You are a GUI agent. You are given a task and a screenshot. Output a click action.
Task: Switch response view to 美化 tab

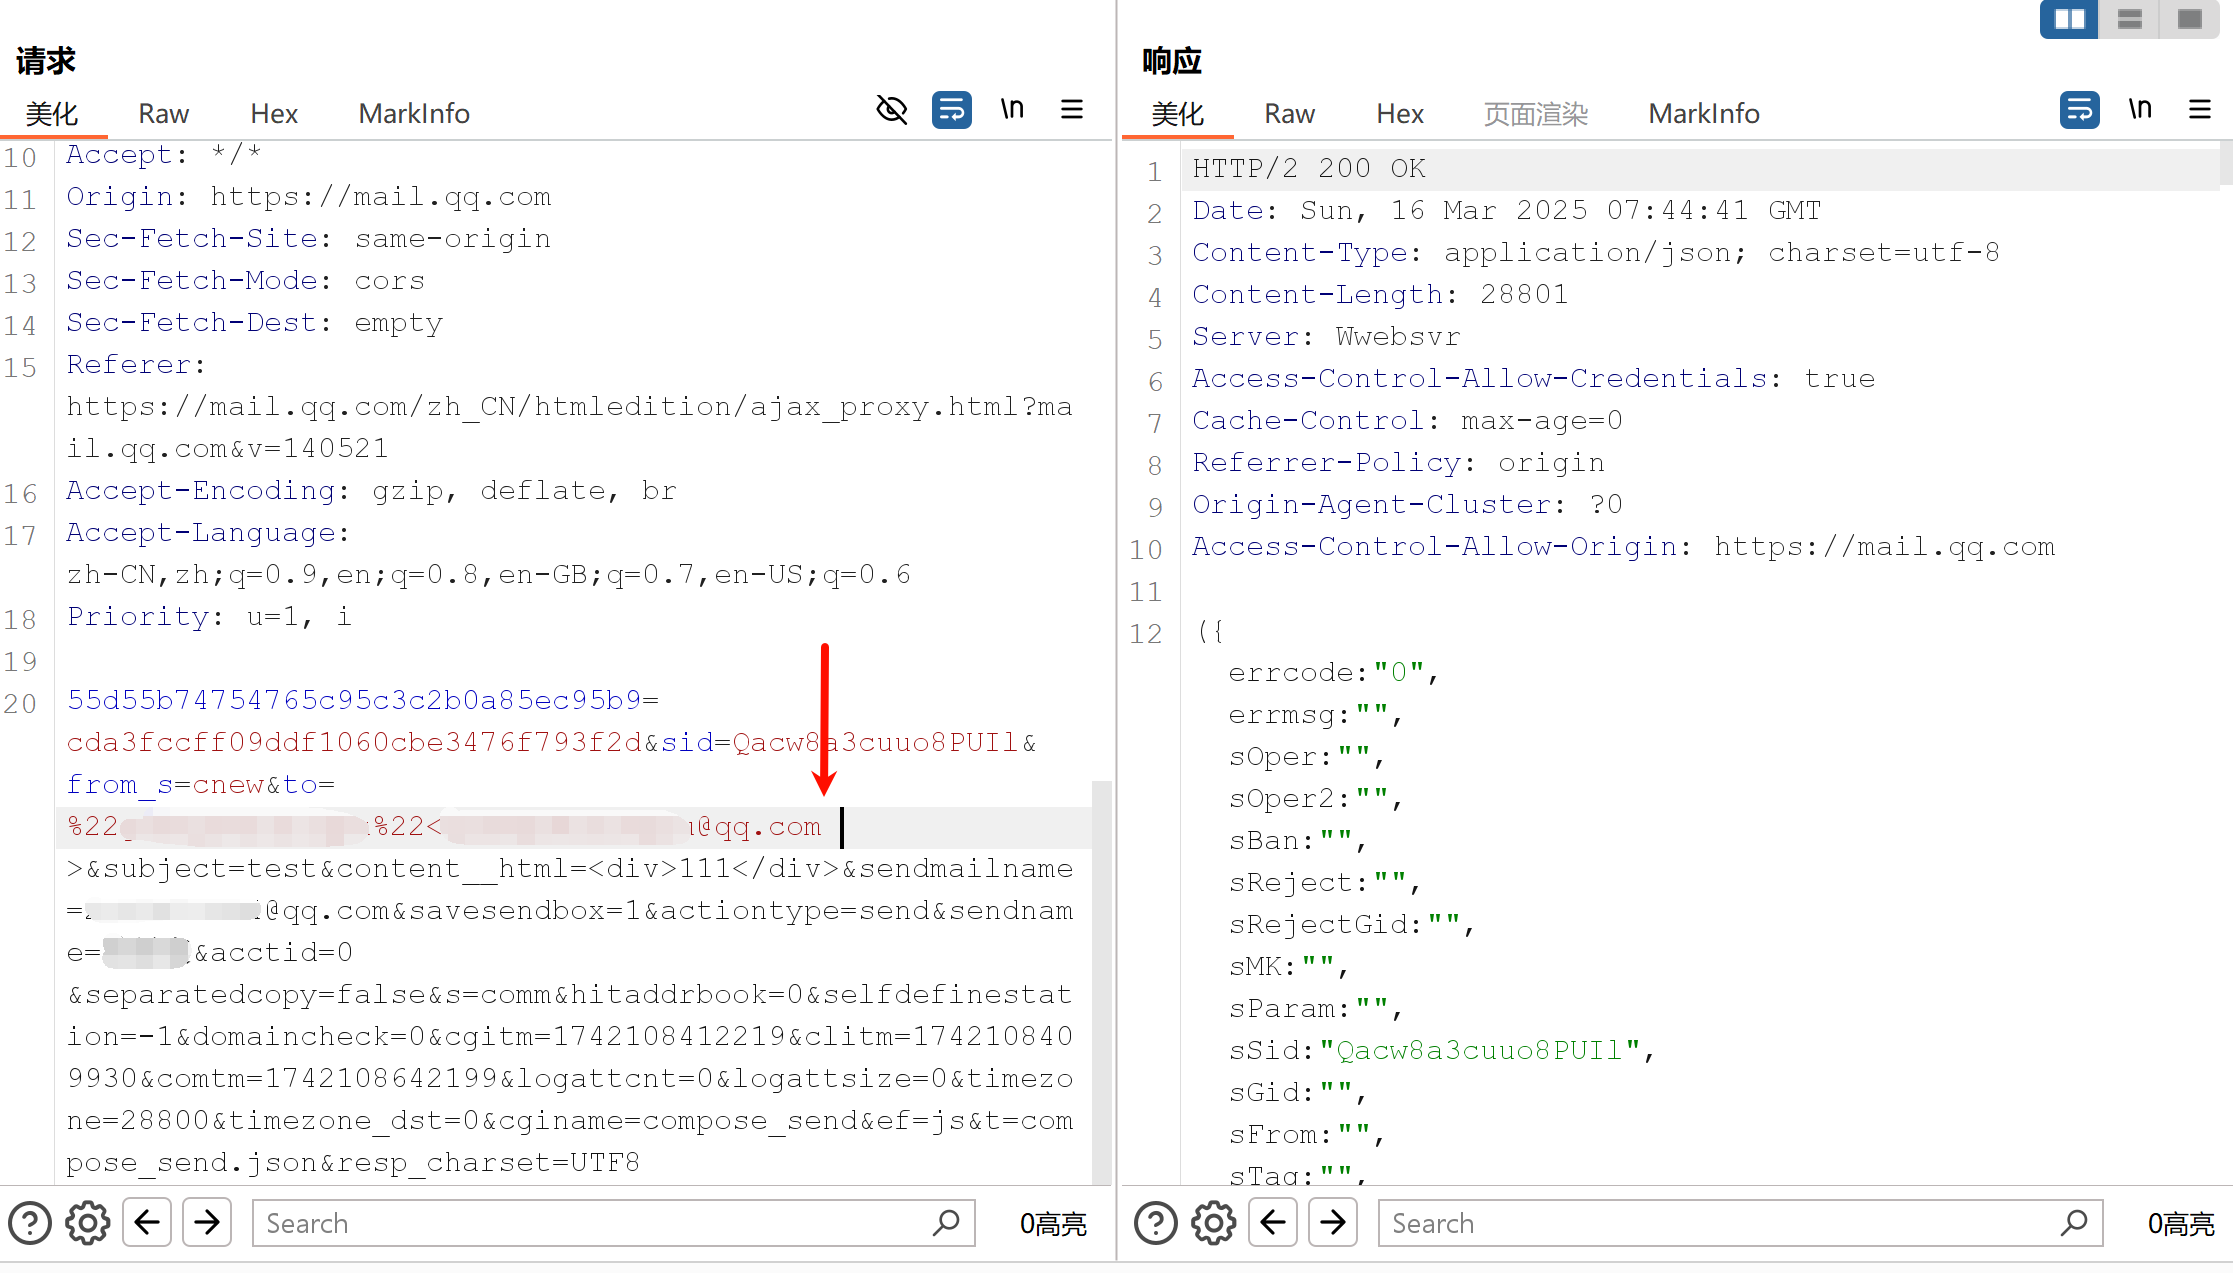[1178, 114]
